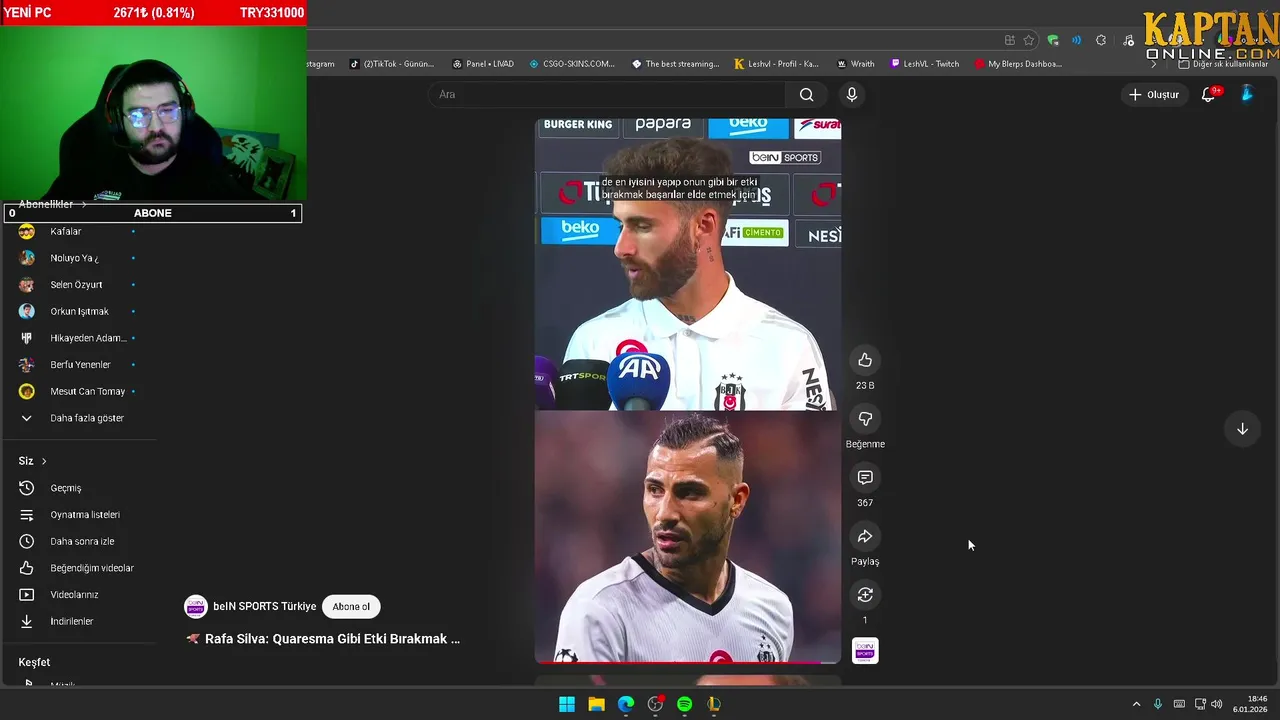Open Microsoft Edge from the taskbar
Image resolution: width=1280 pixels, height=720 pixels.
pos(626,704)
